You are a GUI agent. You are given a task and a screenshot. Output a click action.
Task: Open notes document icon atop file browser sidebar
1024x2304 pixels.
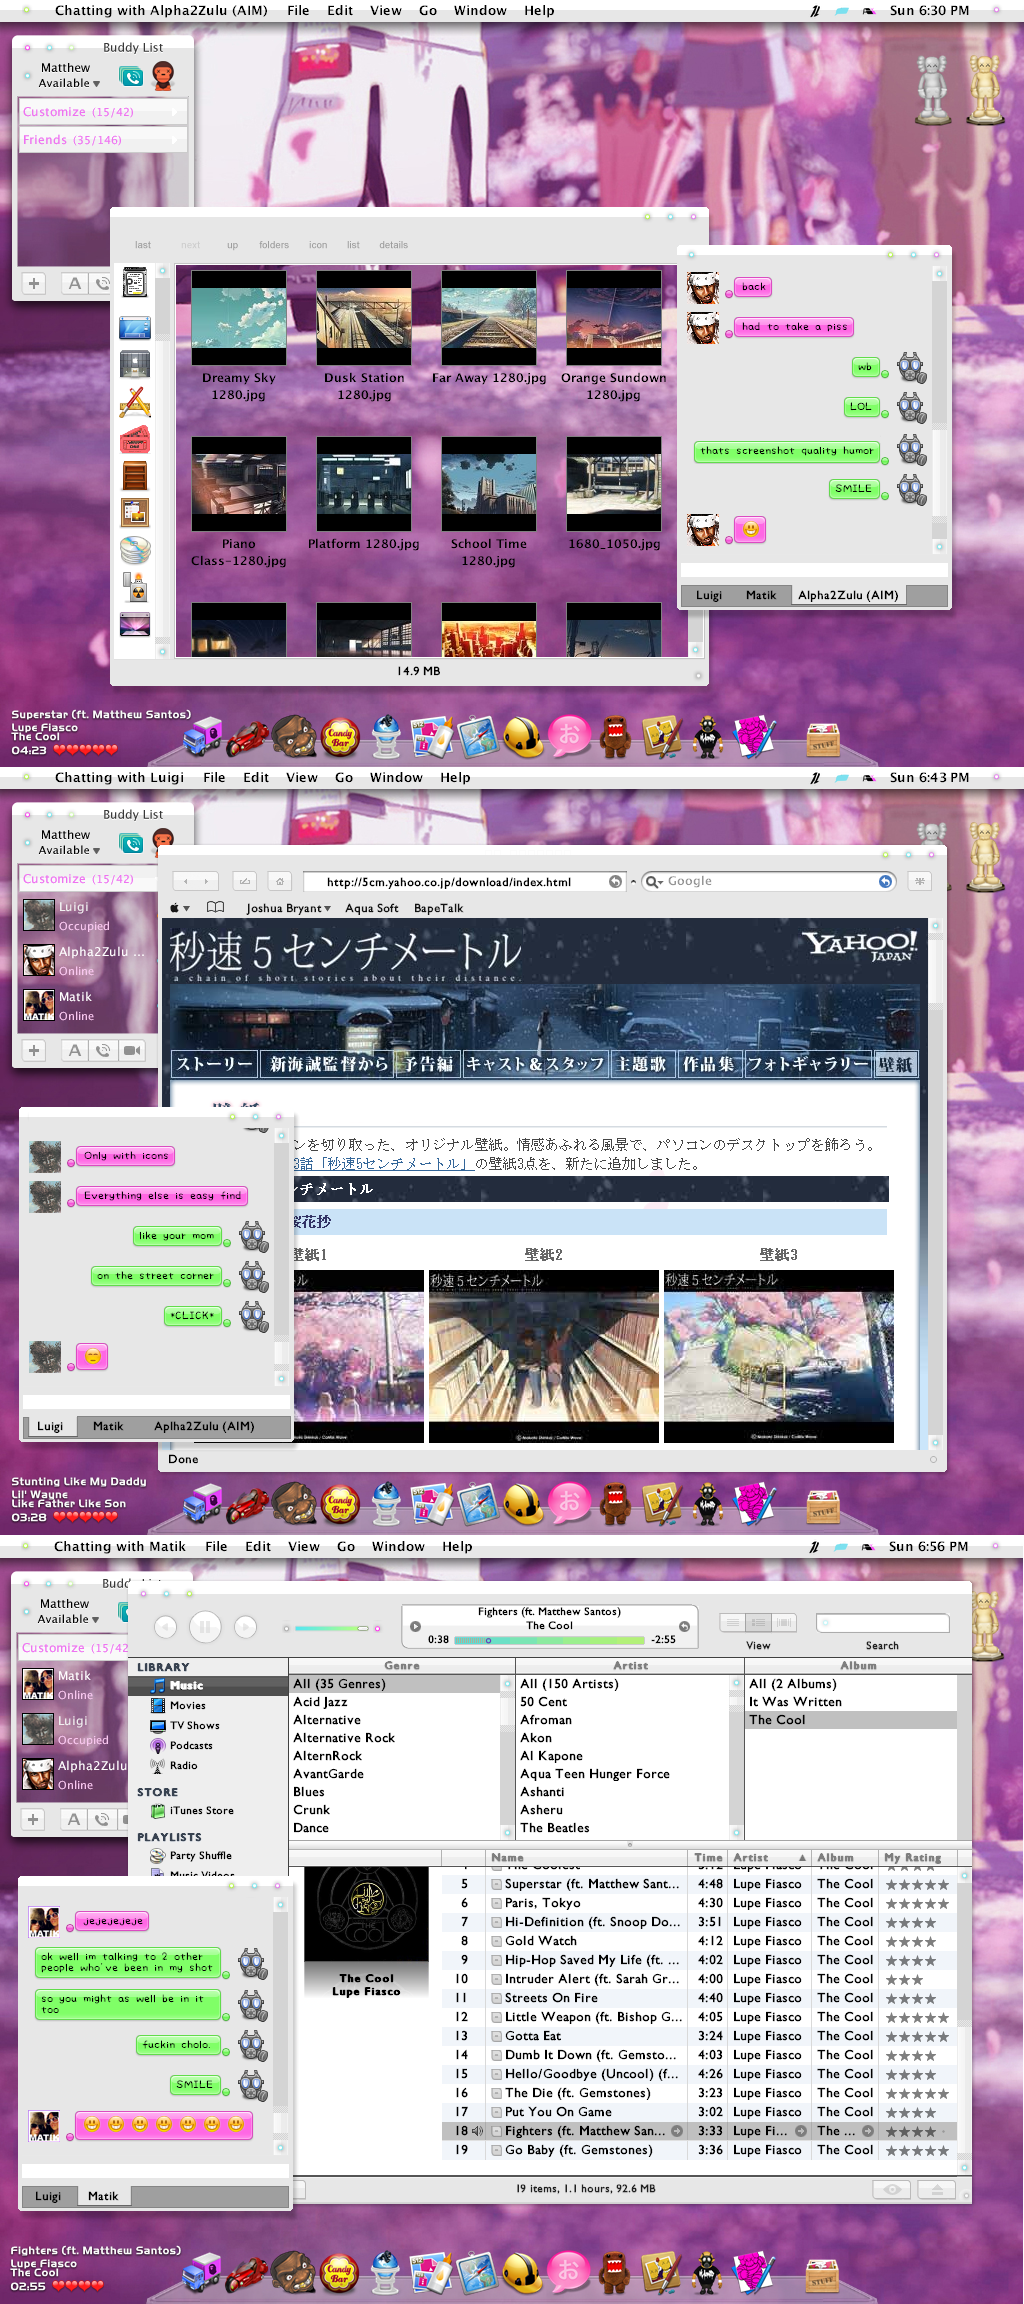coord(135,283)
